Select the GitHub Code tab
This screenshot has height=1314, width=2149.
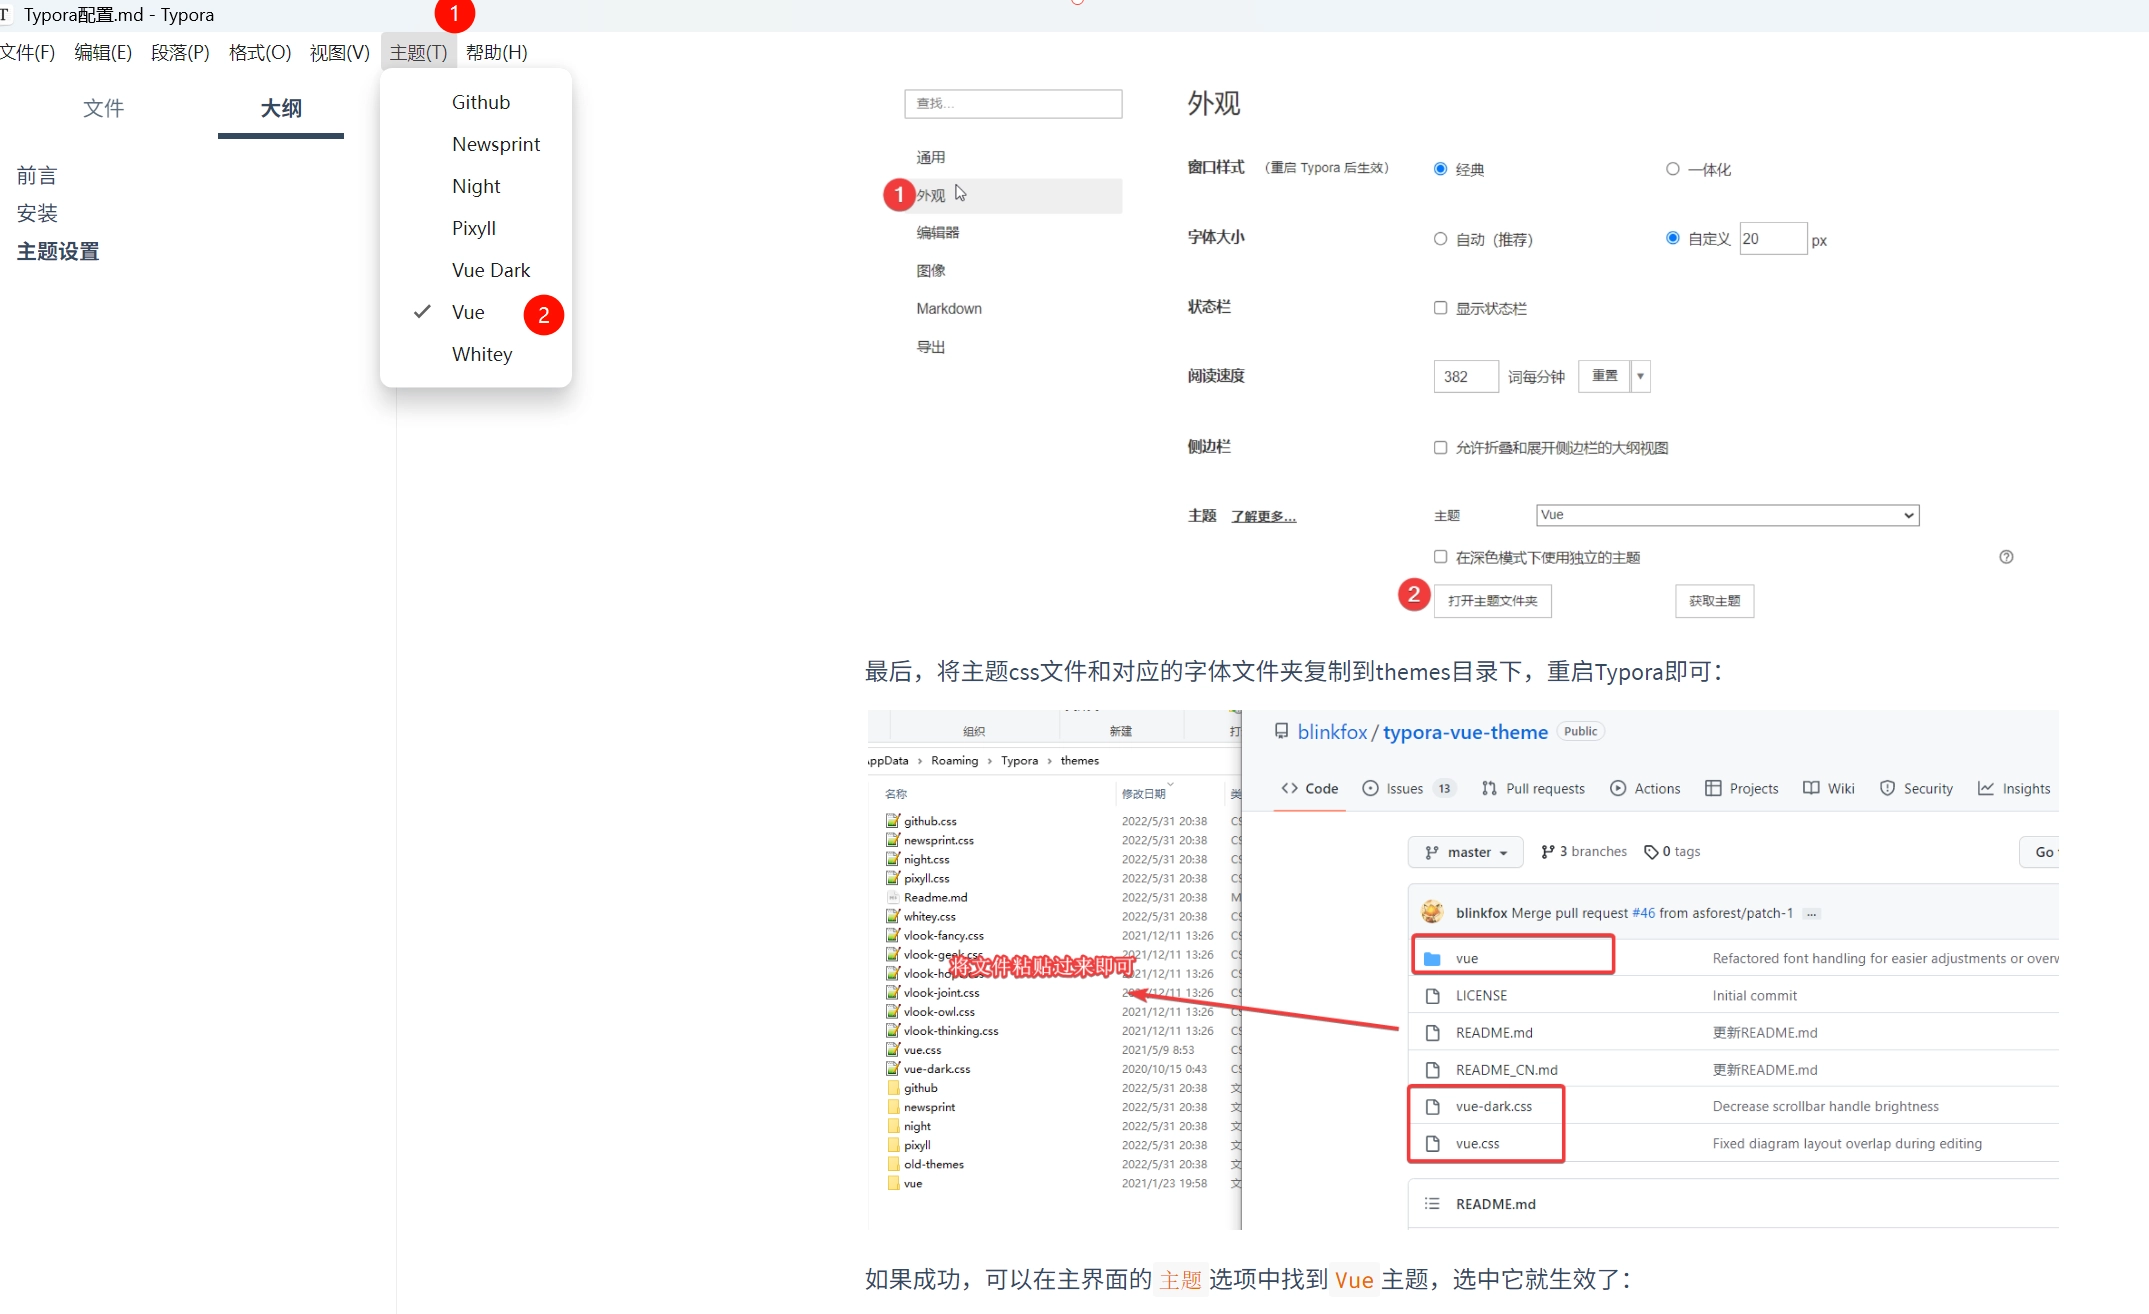pos(1310,788)
